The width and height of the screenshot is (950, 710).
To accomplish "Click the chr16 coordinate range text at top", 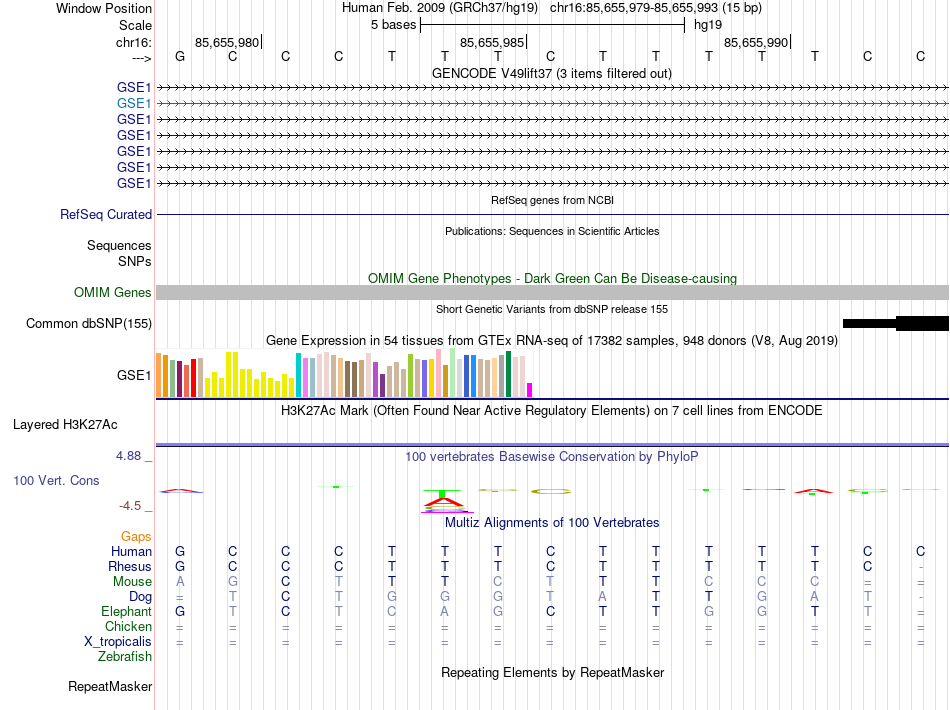I will click(634, 8).
